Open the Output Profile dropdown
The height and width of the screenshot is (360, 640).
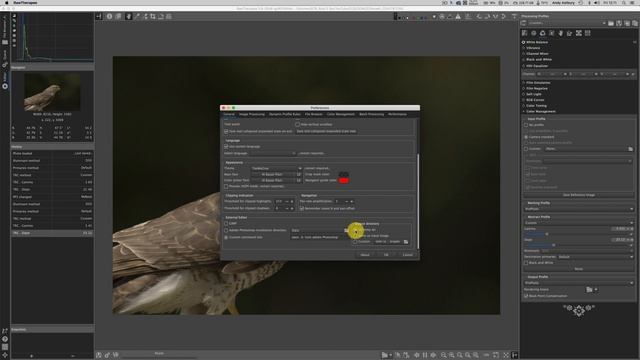578,282
